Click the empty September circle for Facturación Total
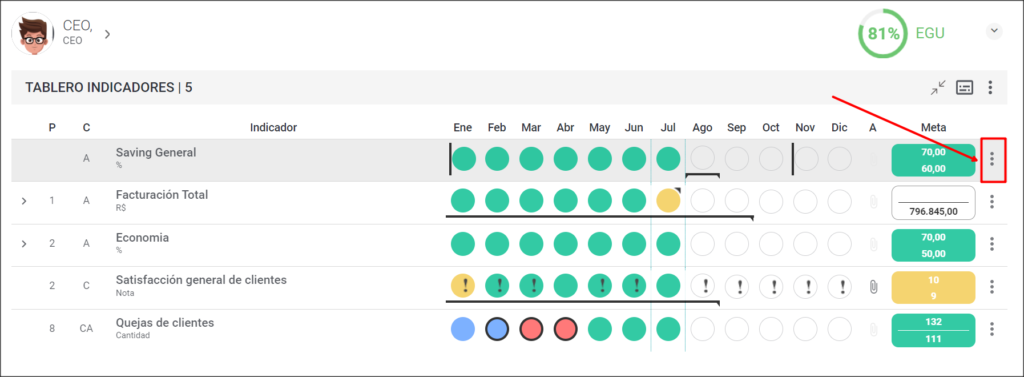Image resolution: width=1024 pixels, height=377 pixels. [x=737, y=201]
